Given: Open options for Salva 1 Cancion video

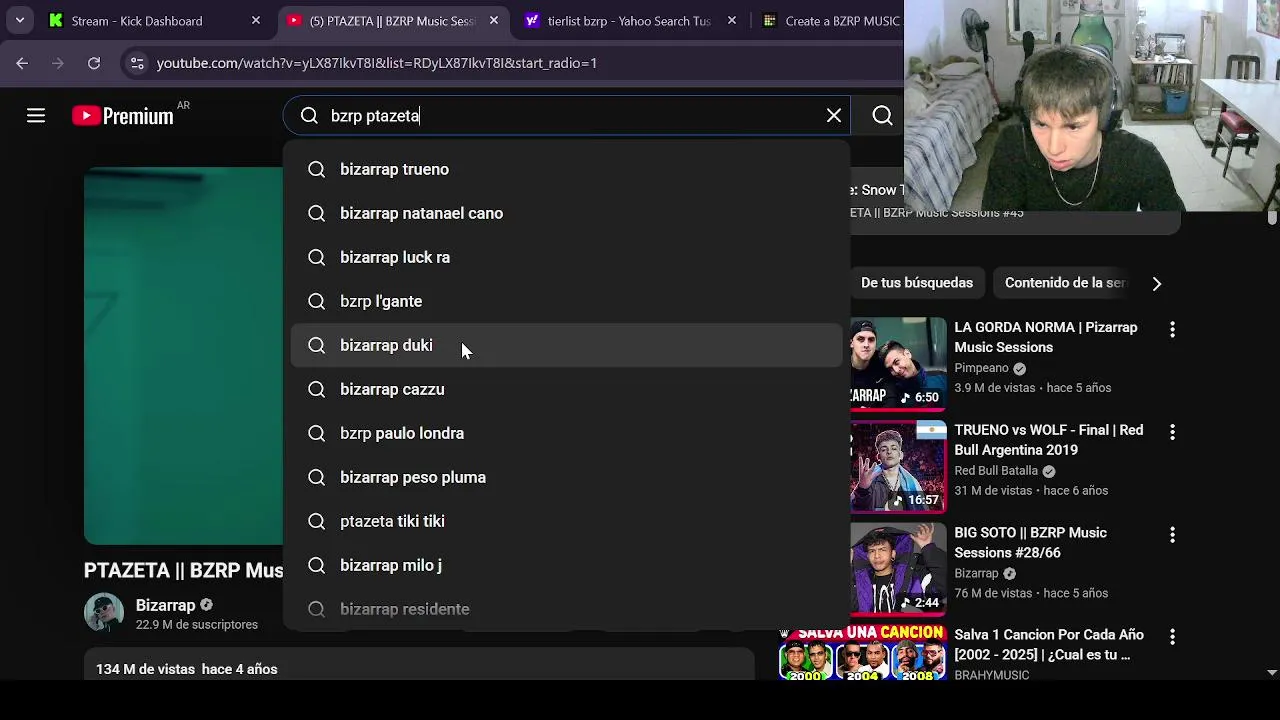Looking at the screenshot, I should click(1172, 637).
